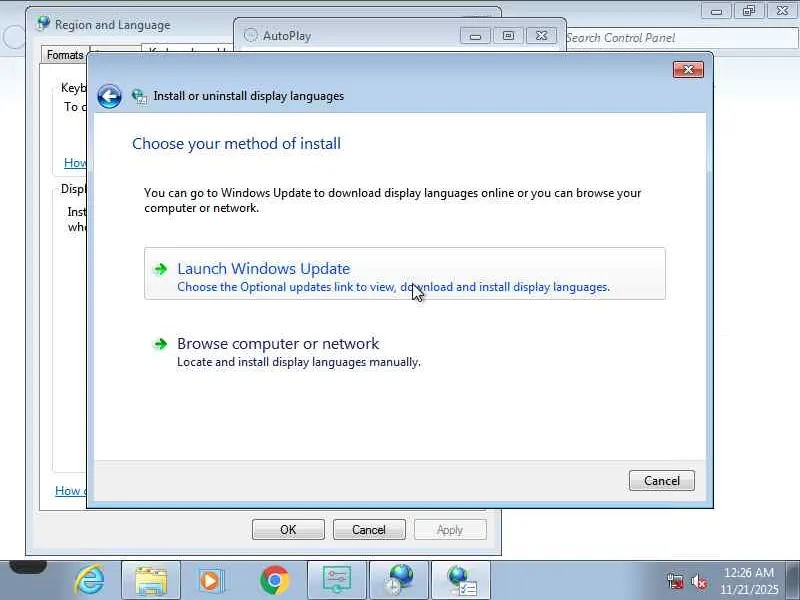Screen dimensions: 800x600
Task: Click the green arrow beside Browse computer or network
Action: click(160, 344)
